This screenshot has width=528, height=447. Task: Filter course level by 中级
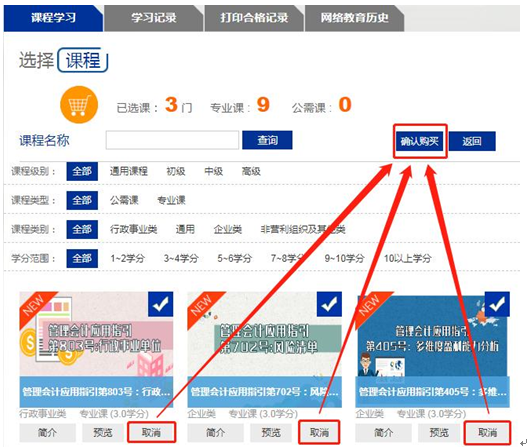(213, 171)
